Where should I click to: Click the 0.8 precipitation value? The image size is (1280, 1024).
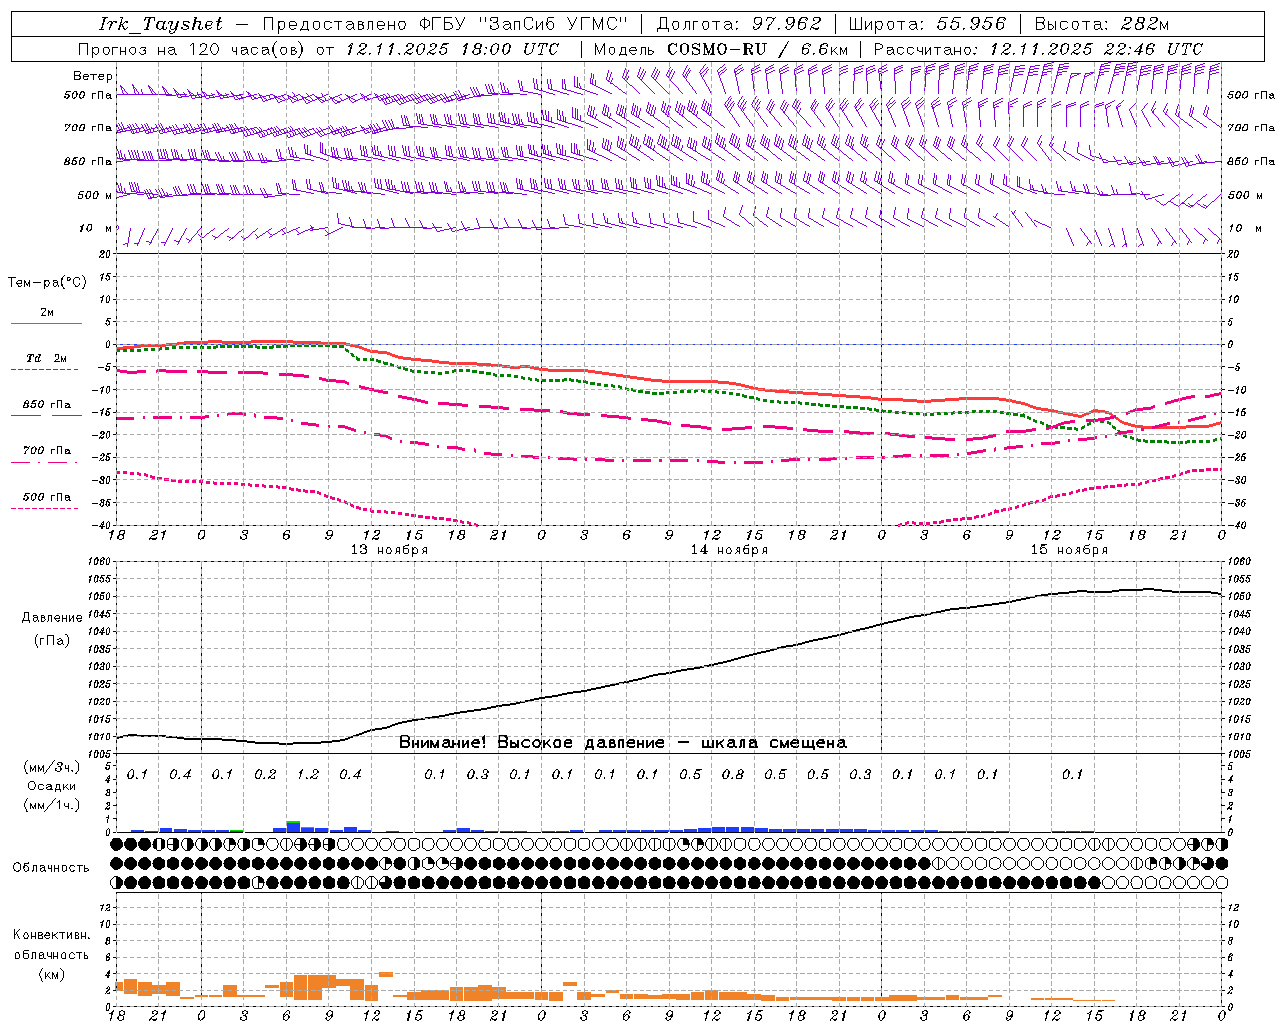point(733,775)
